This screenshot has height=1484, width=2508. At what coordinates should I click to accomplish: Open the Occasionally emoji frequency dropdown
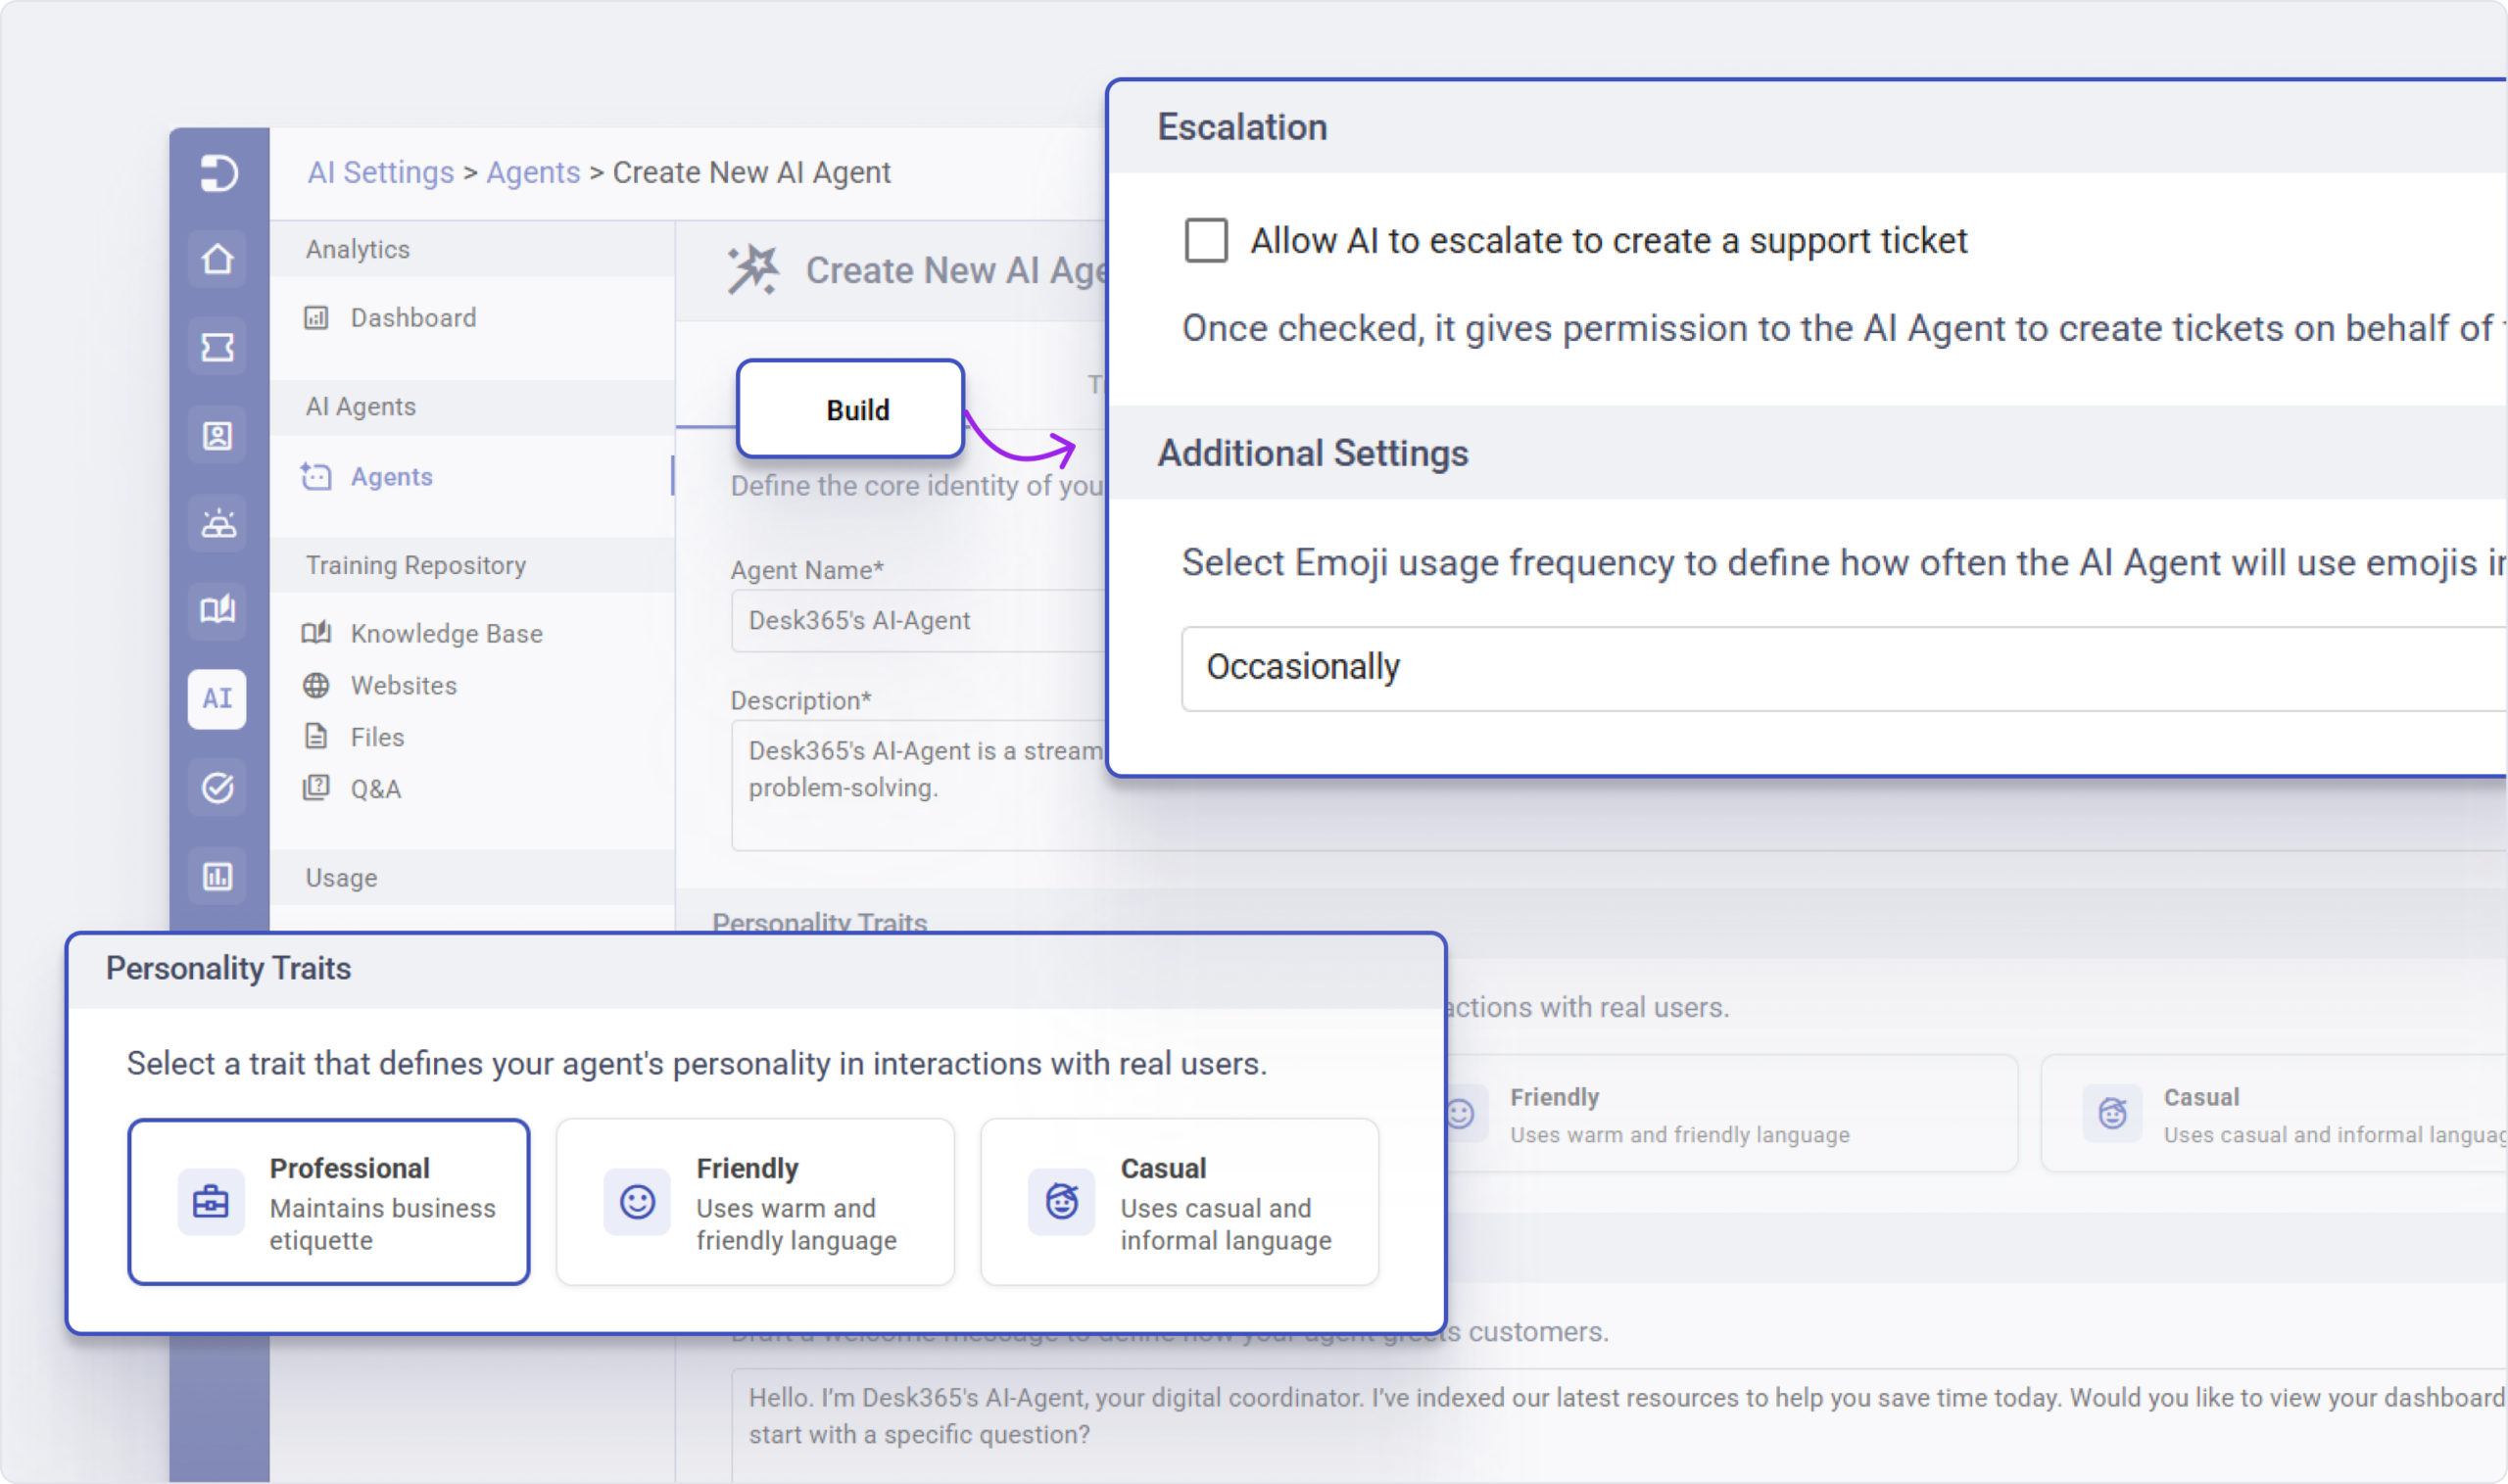pos(1844,668)
